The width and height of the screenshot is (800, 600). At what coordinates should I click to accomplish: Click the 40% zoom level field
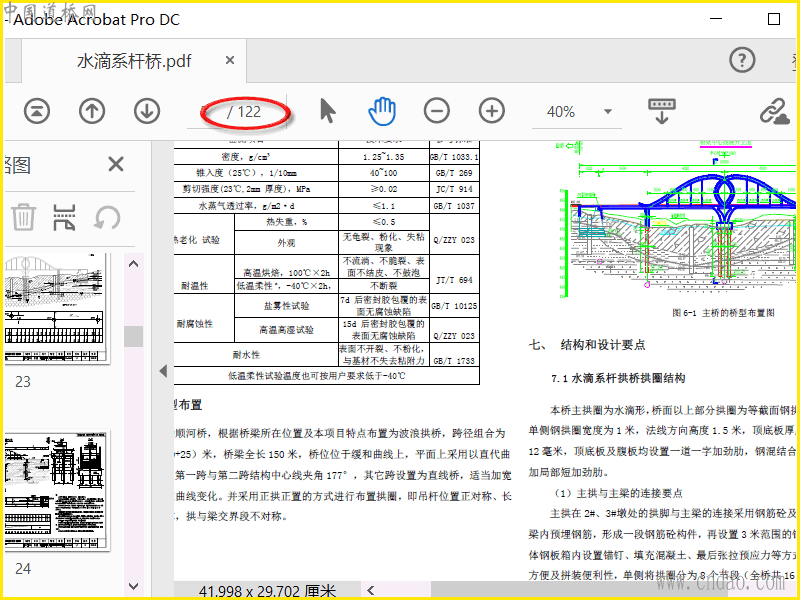point(561,112)
